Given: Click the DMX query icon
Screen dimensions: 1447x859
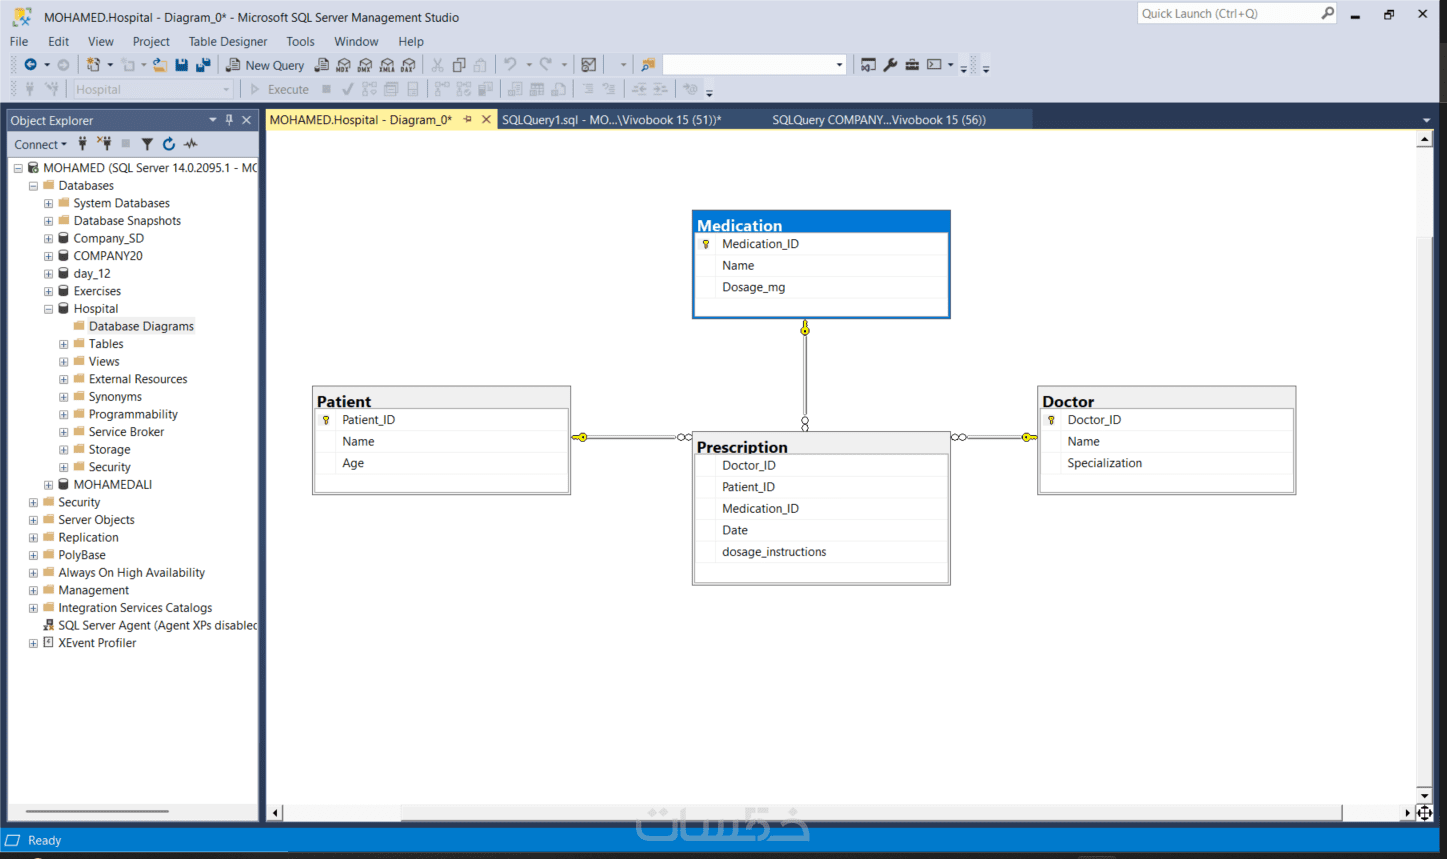Looking at the screenshot, I should point(365,65).
